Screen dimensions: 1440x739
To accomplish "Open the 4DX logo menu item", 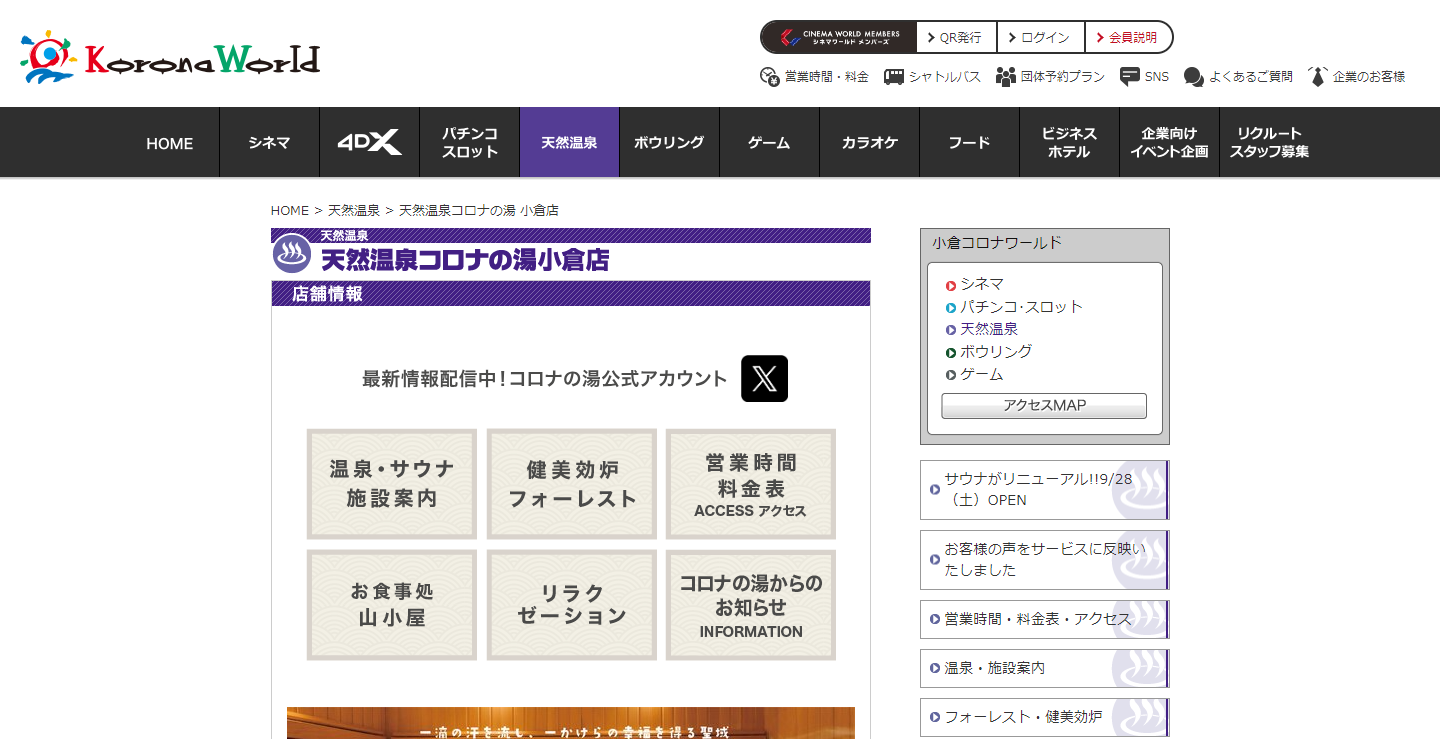I will coord(369,142).
